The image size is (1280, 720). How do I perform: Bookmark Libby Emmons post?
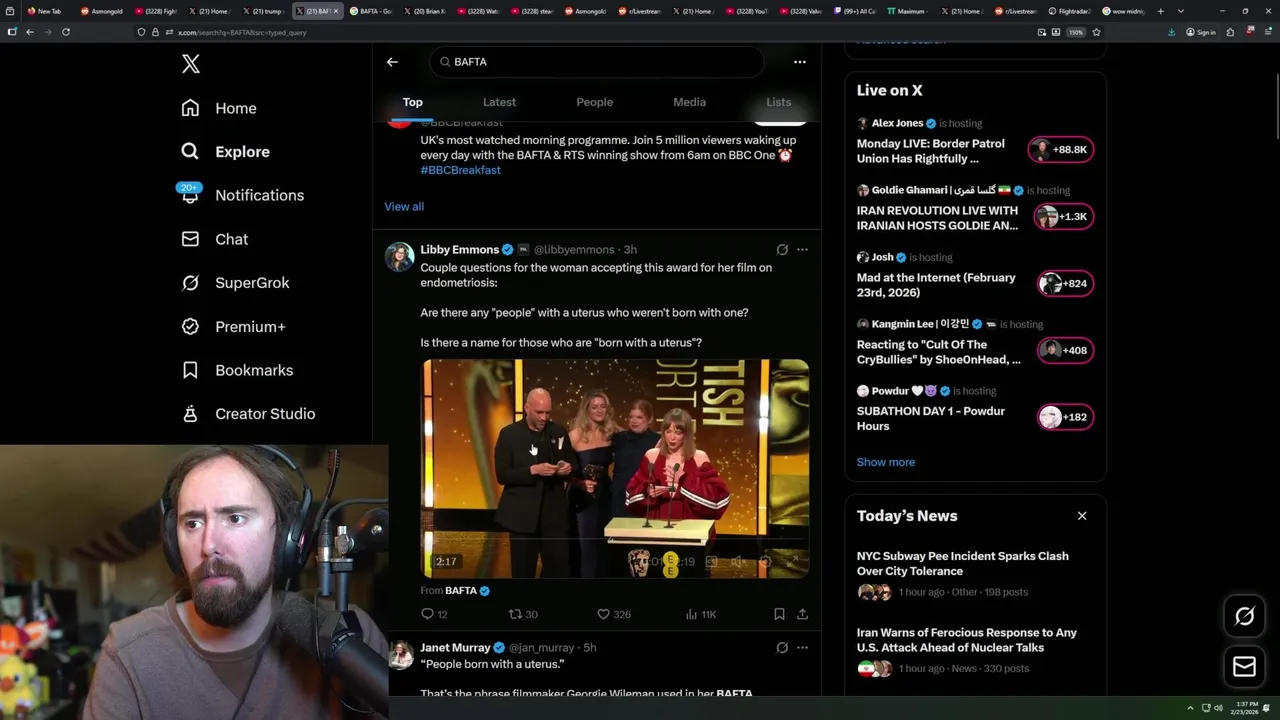[779, 614]
